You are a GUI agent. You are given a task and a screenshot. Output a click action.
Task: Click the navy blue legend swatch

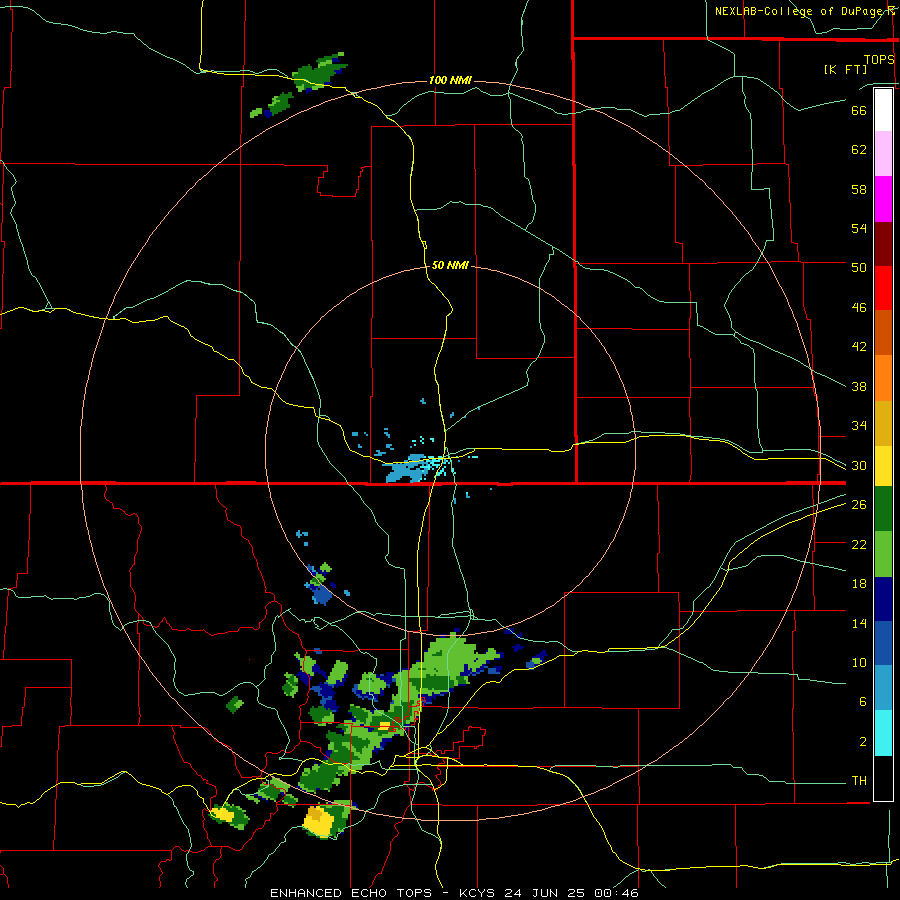883,599
